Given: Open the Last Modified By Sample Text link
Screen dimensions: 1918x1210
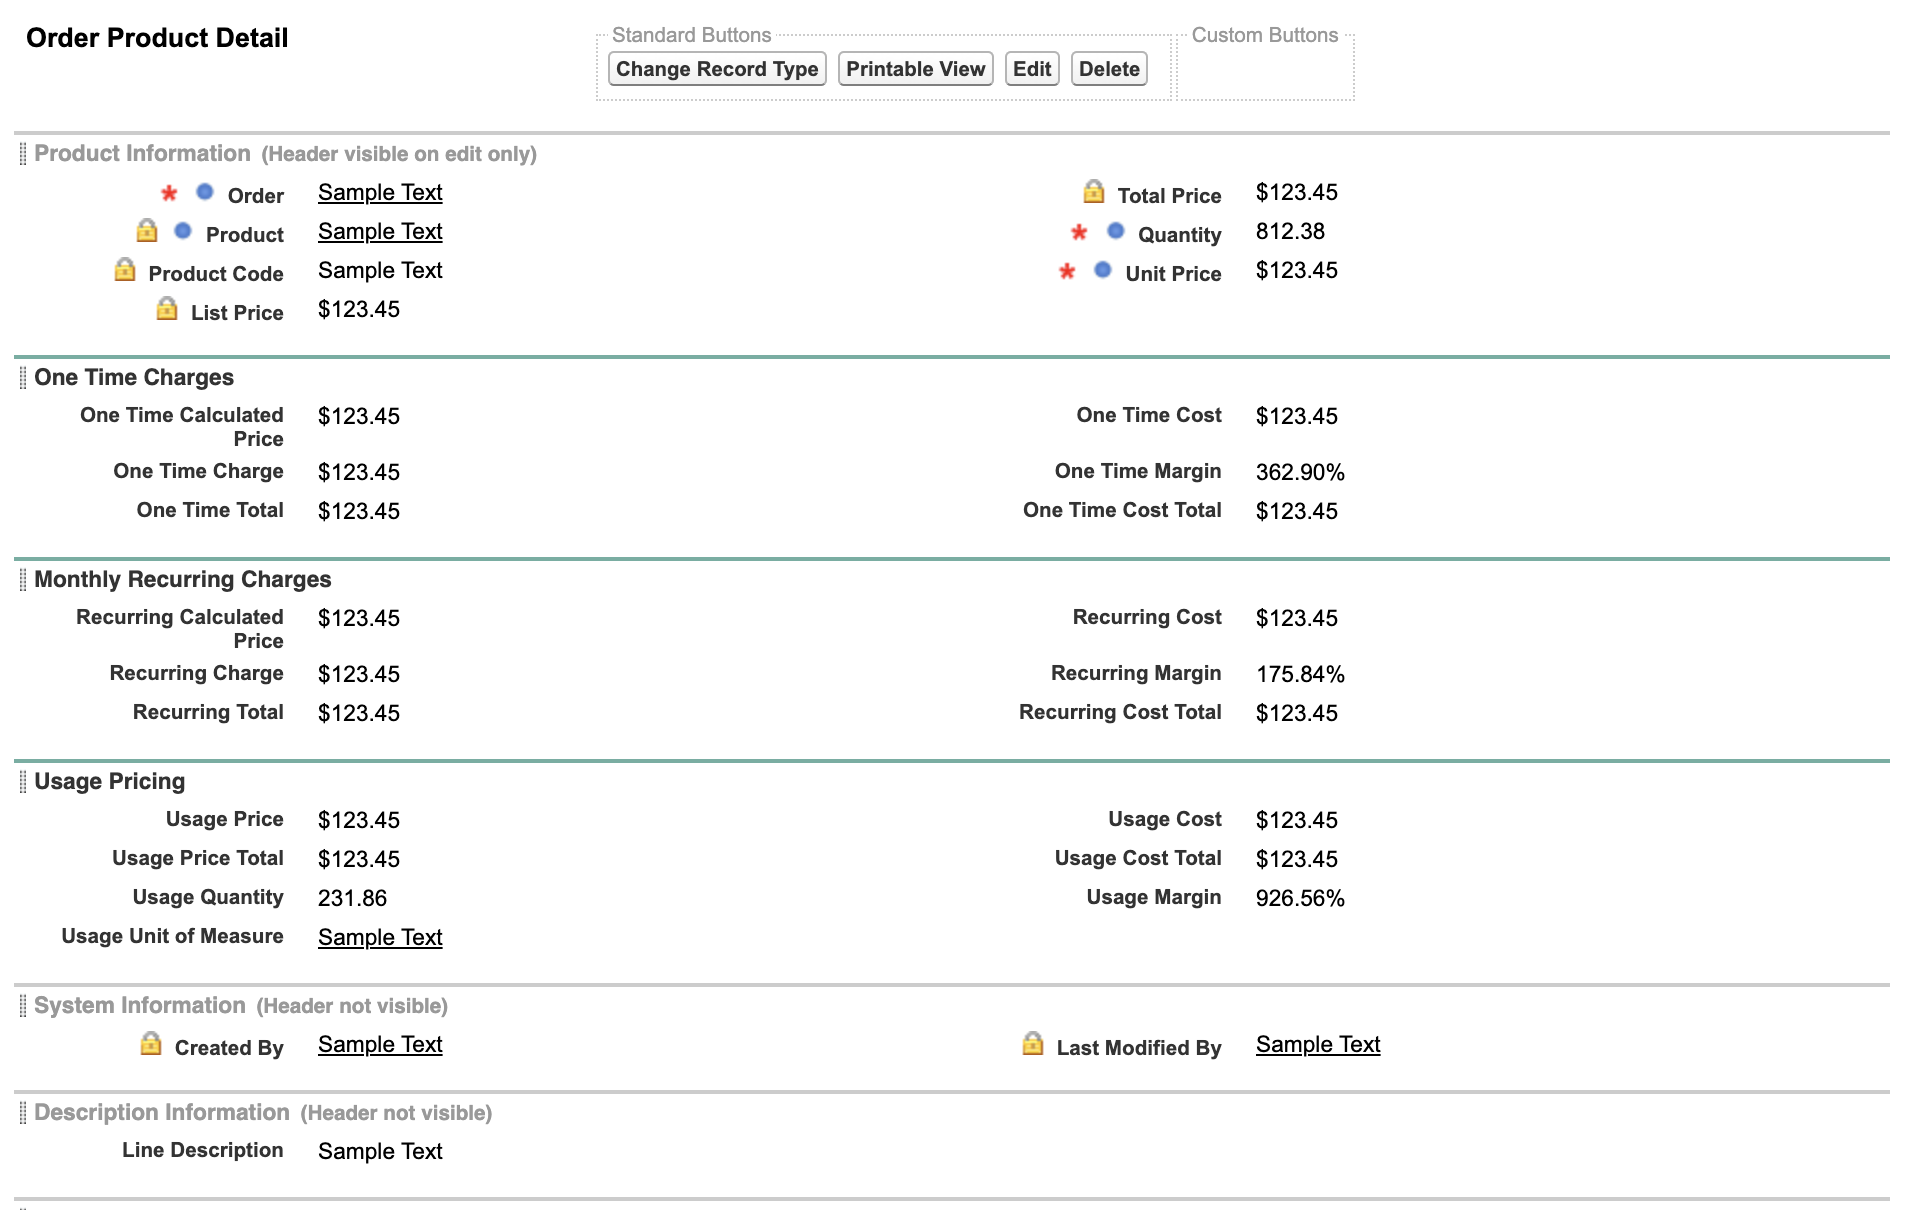Looking at the screenshot, I should (1318, 1045).
